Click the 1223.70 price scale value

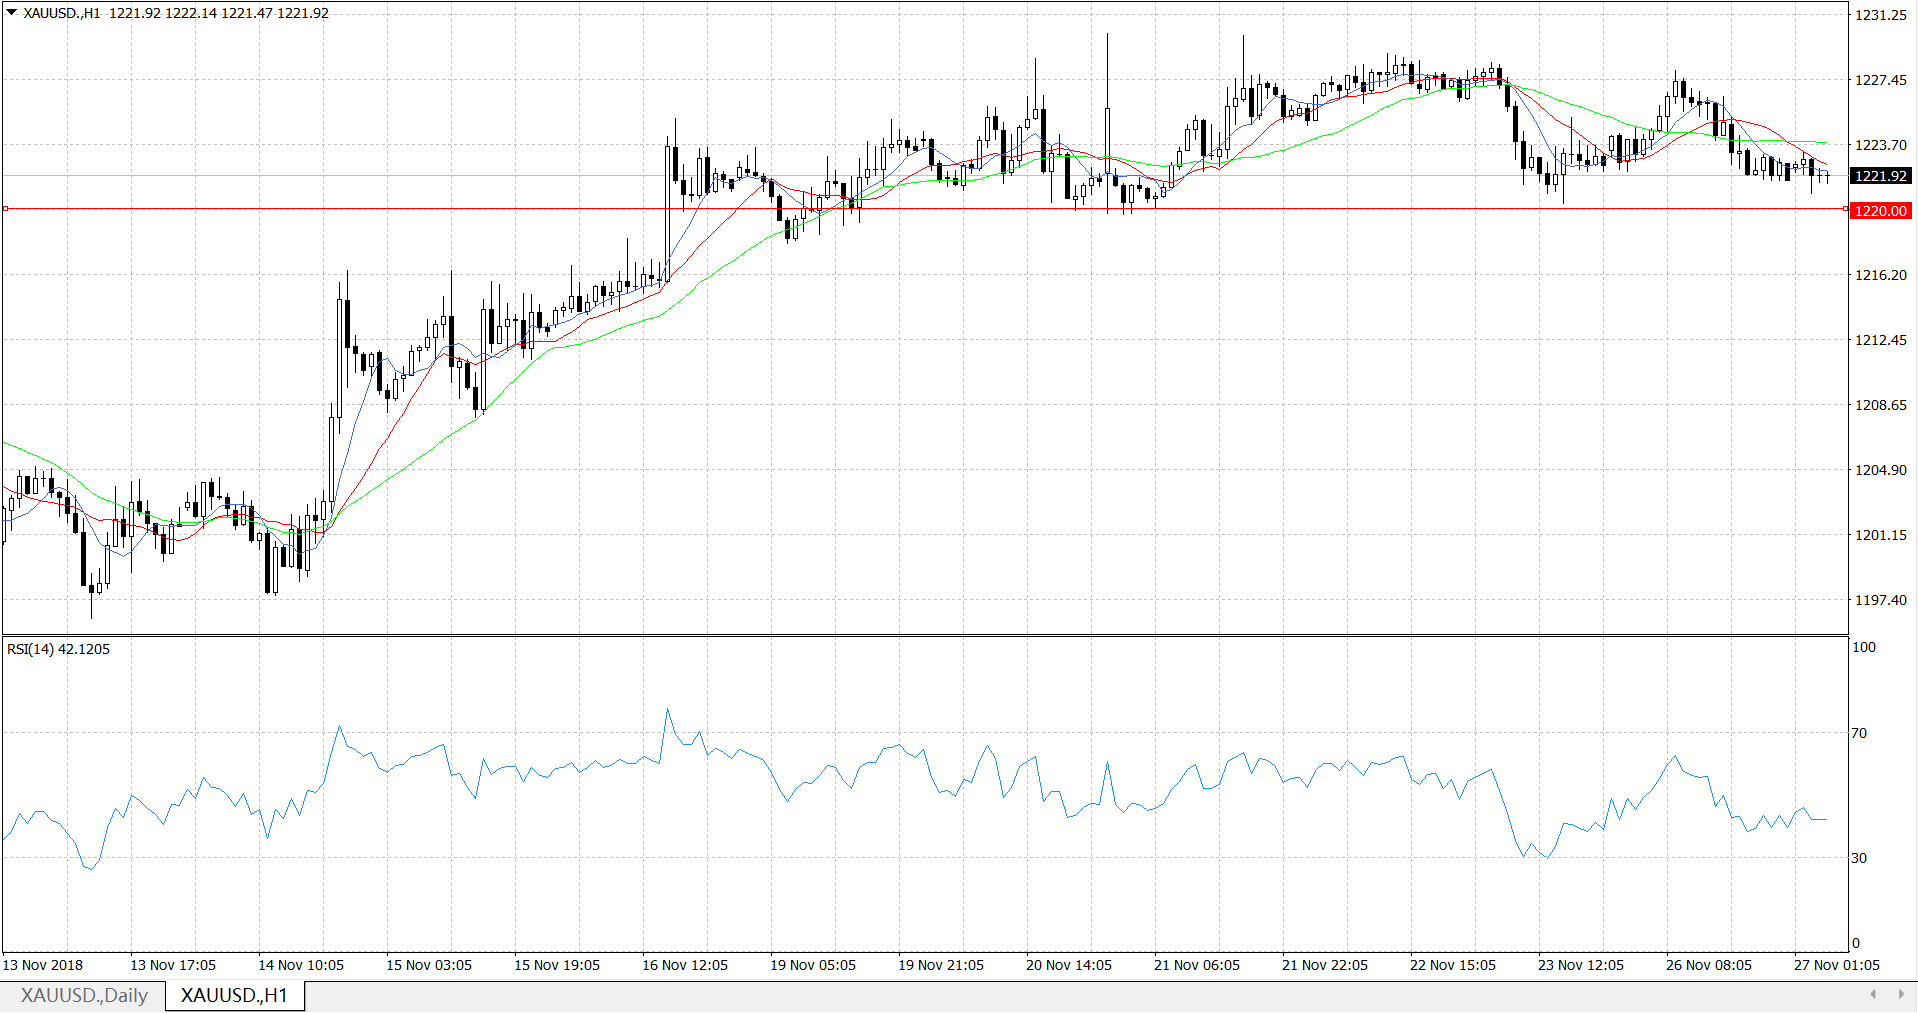point(1881,145)
